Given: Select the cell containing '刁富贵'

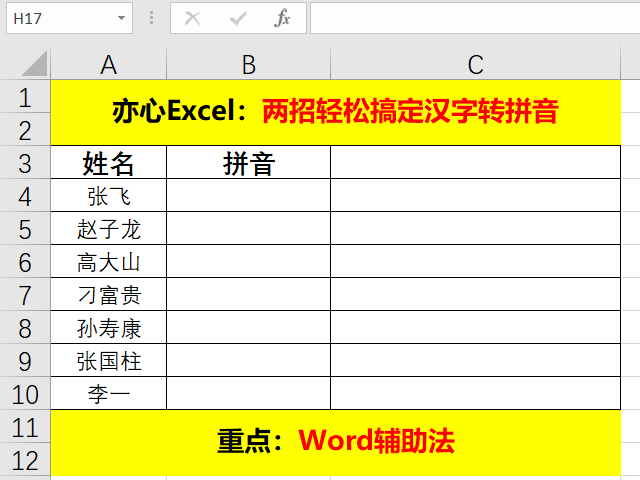Looking at the screenshot, I should 109,295.
